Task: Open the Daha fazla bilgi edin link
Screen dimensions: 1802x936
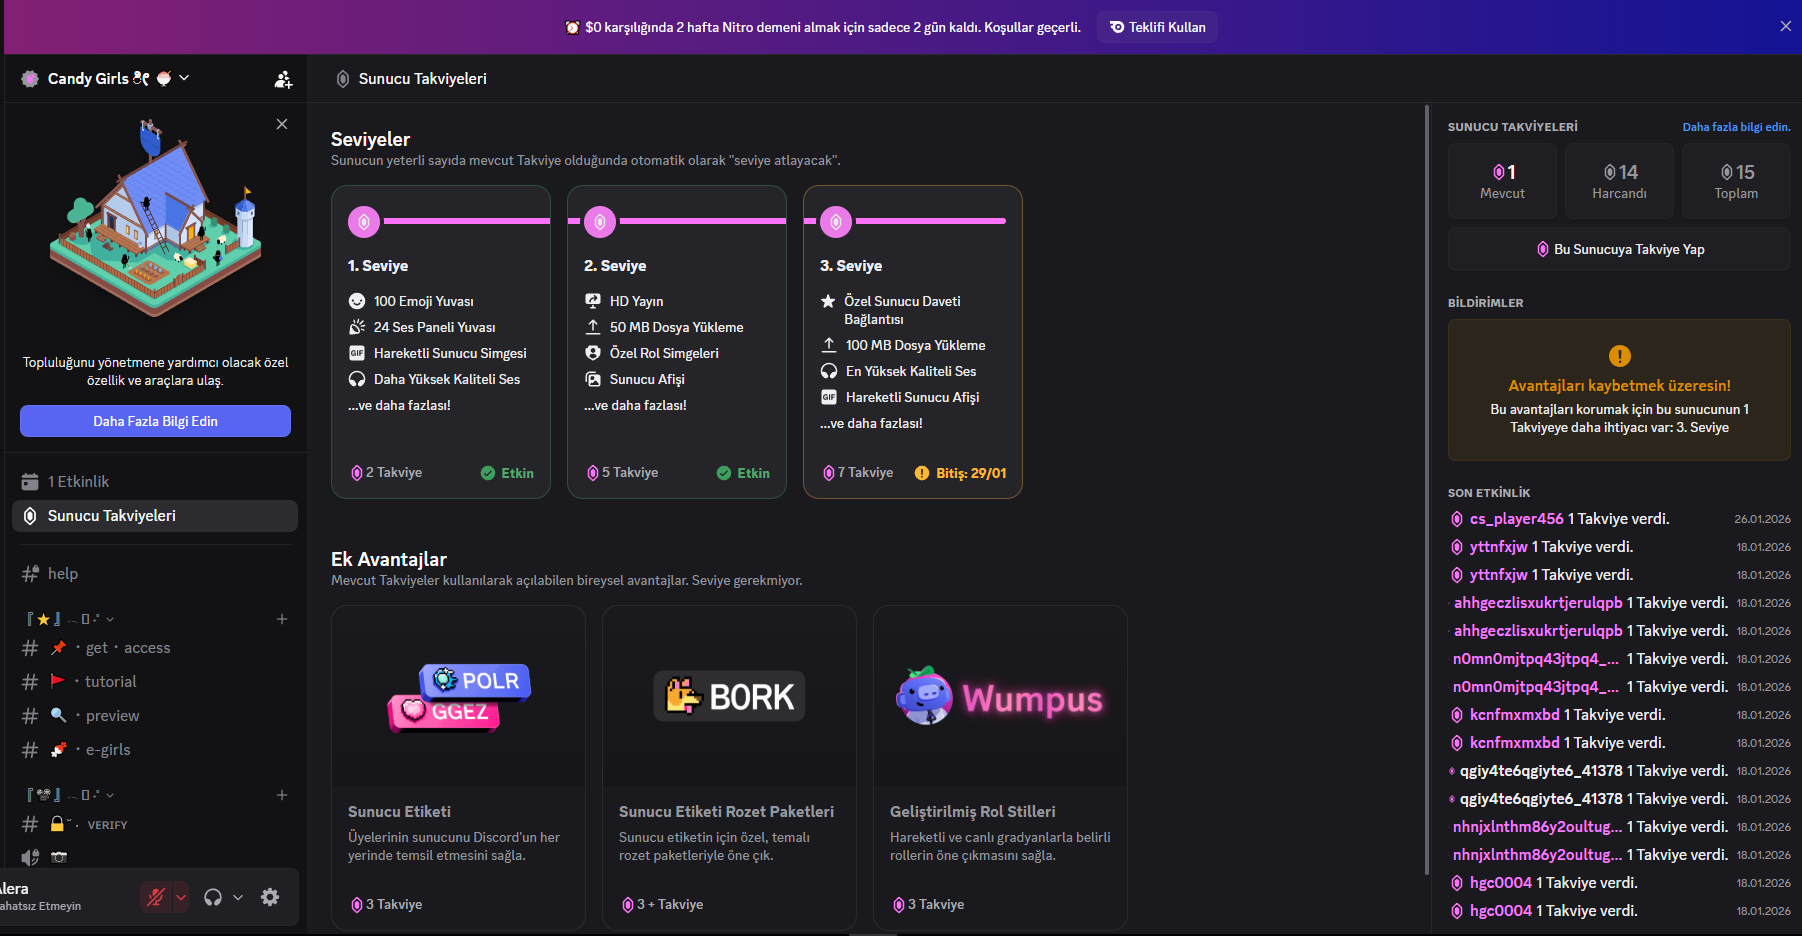Action: click(x=1736, y=127)
